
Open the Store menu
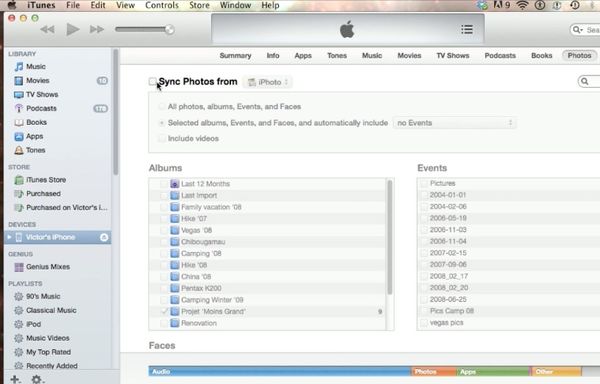199,5
